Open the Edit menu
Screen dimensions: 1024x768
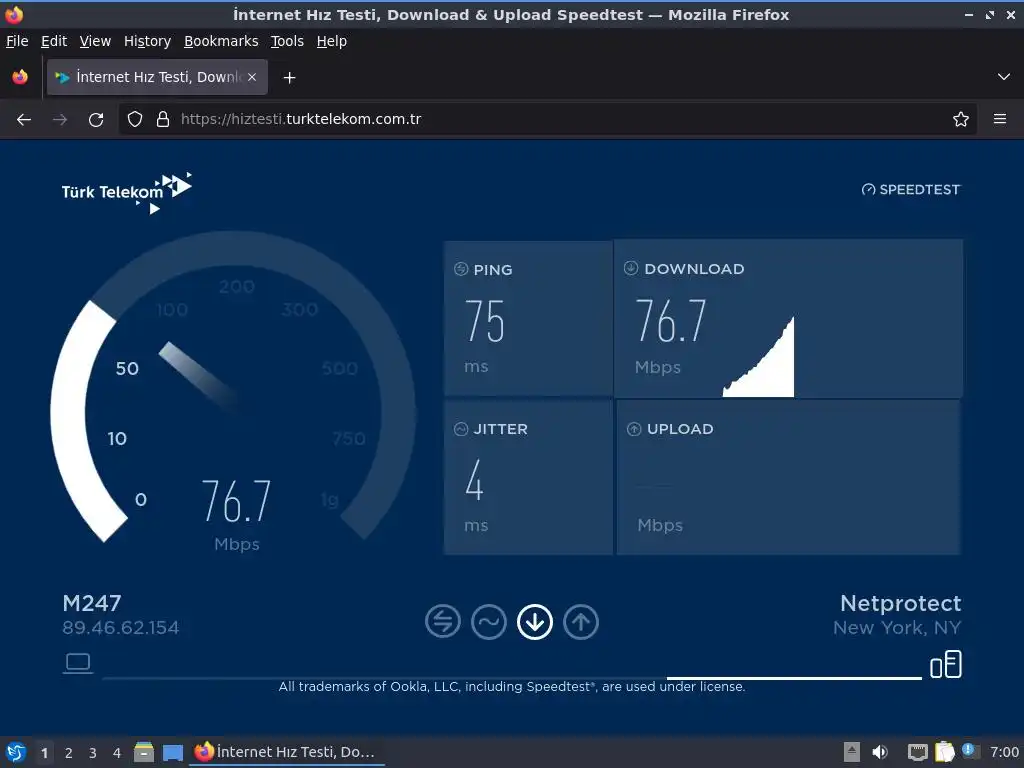tap(54, 41)
